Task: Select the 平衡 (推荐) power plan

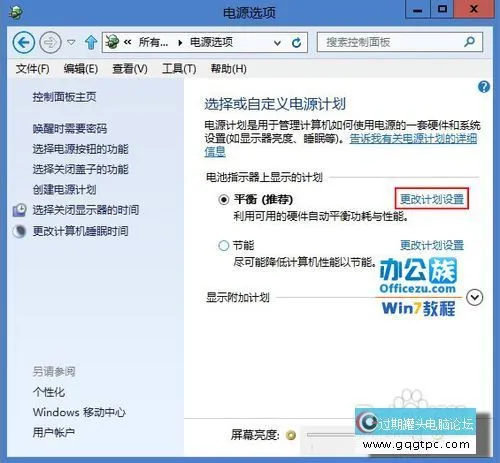Action: pyautogui.click(x=224, y=200)
